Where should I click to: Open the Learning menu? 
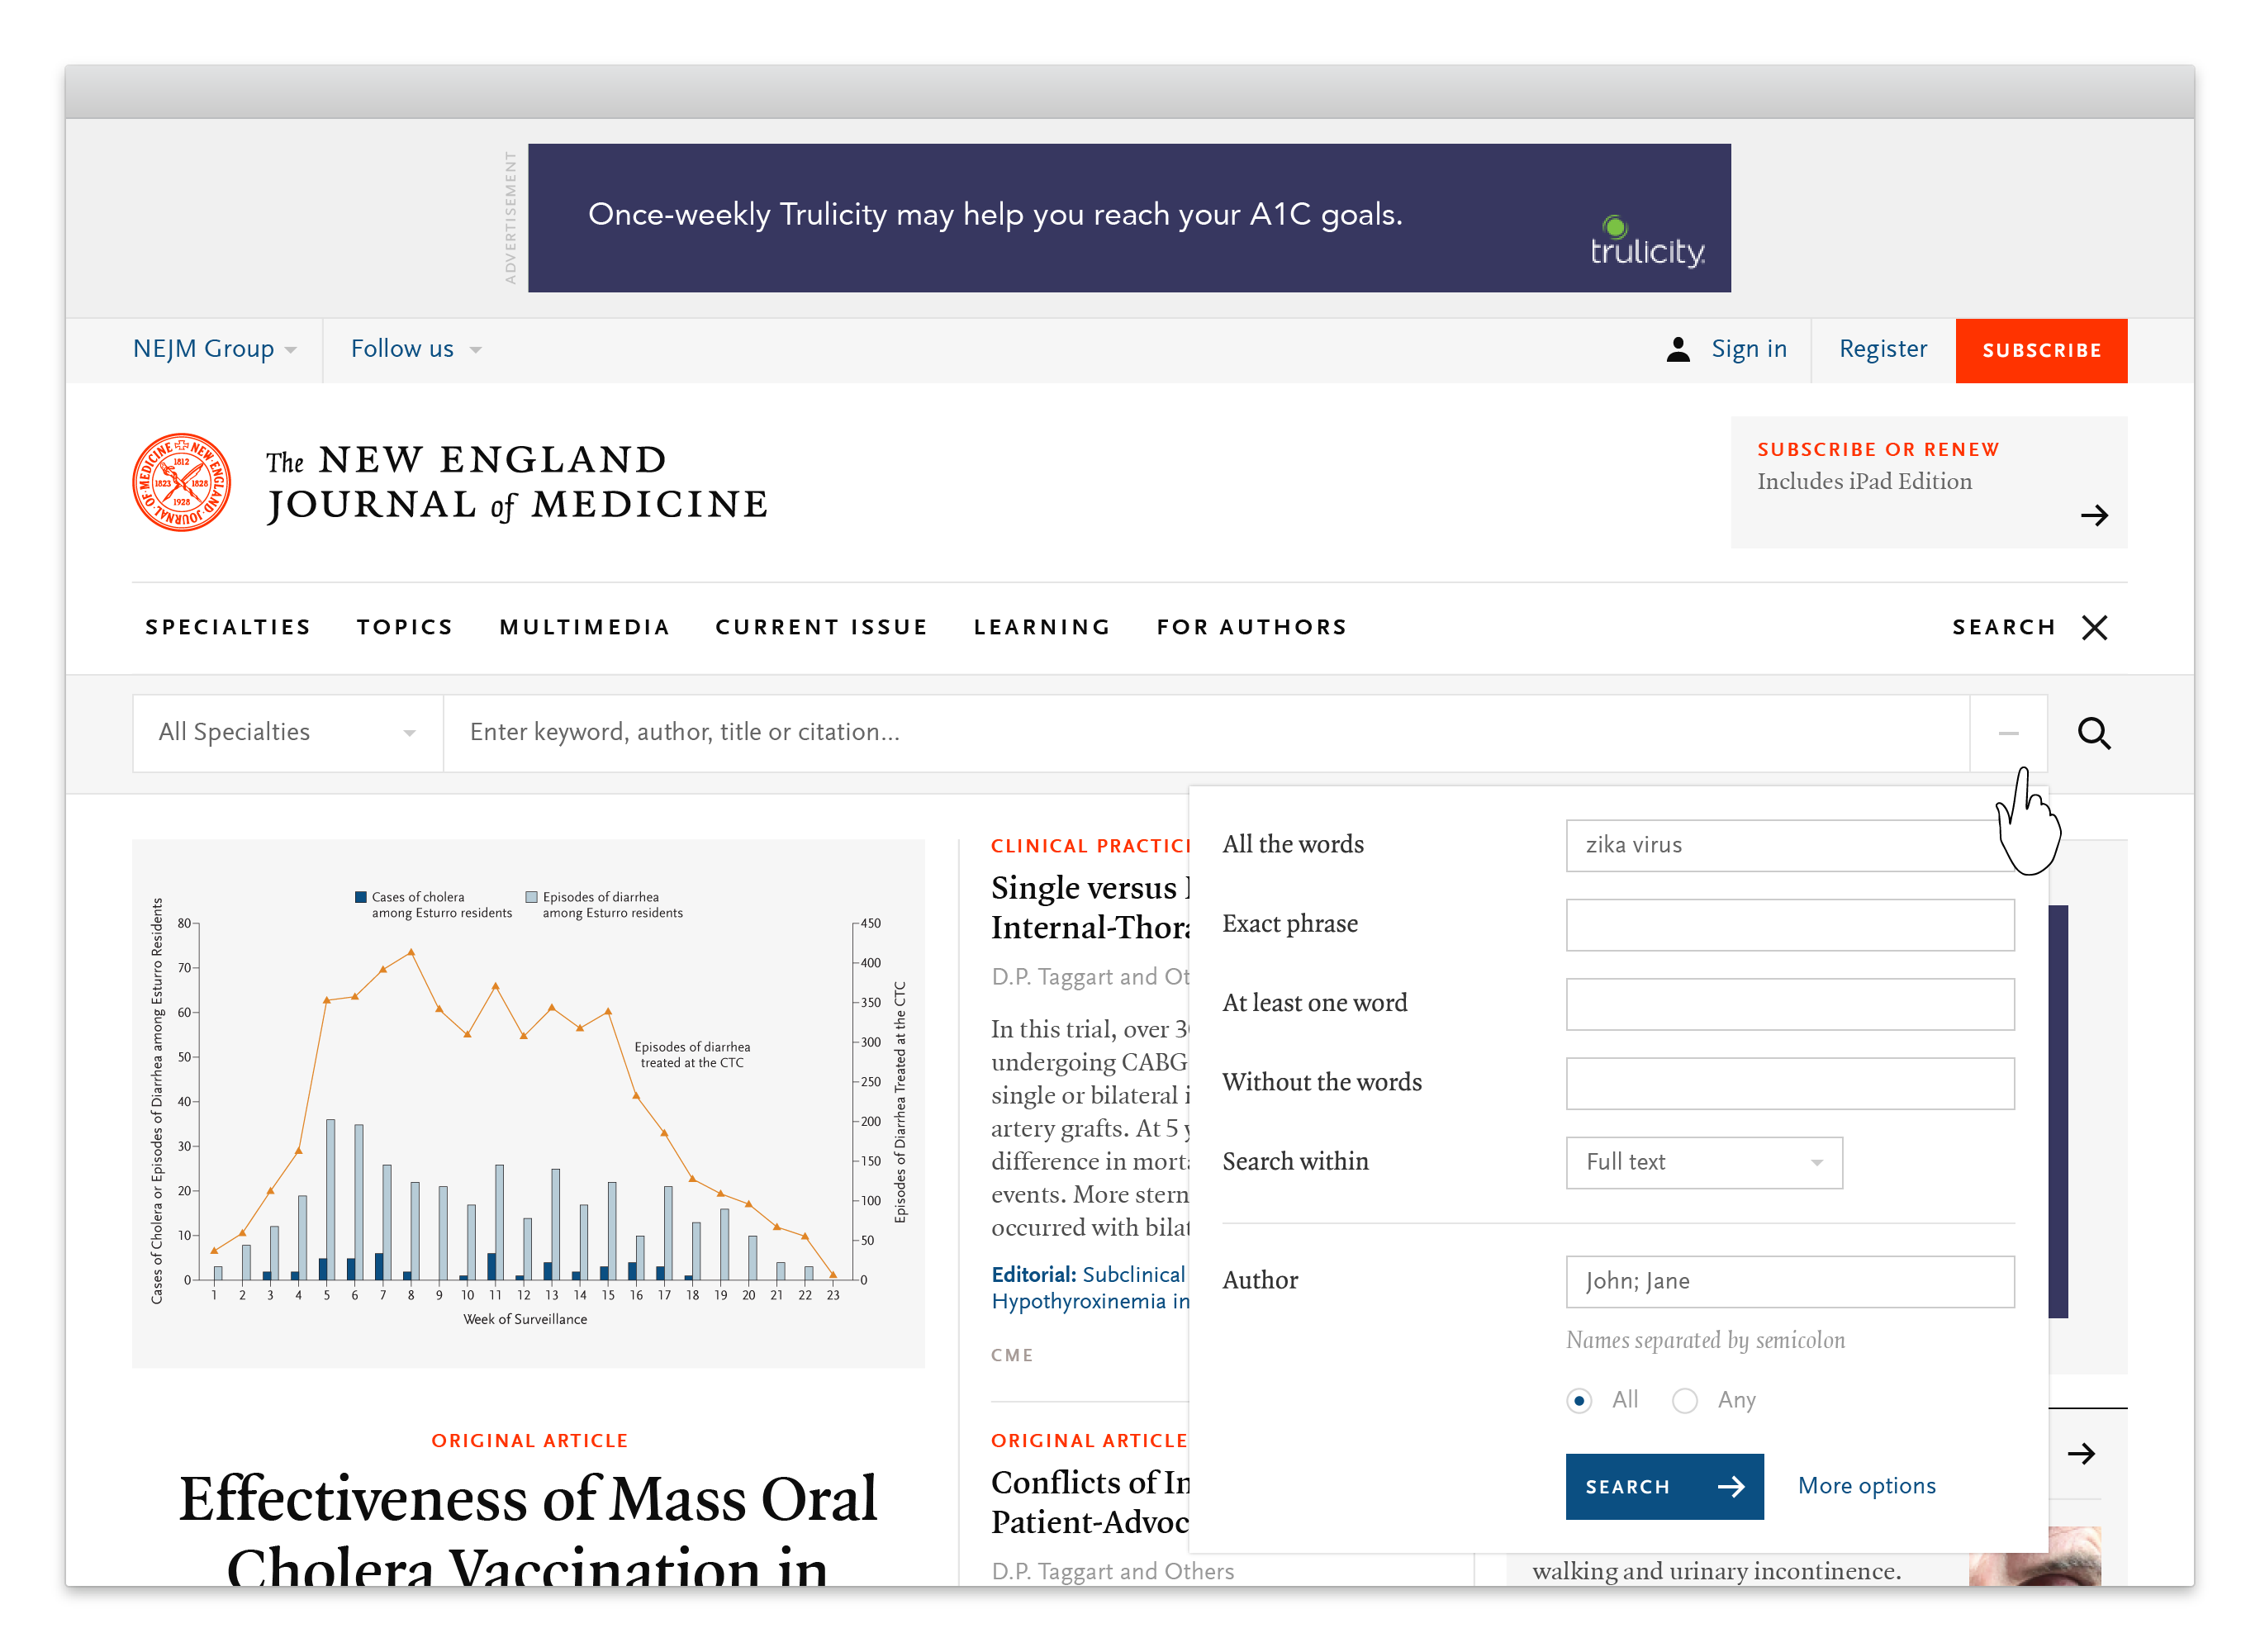[1042, 627]
